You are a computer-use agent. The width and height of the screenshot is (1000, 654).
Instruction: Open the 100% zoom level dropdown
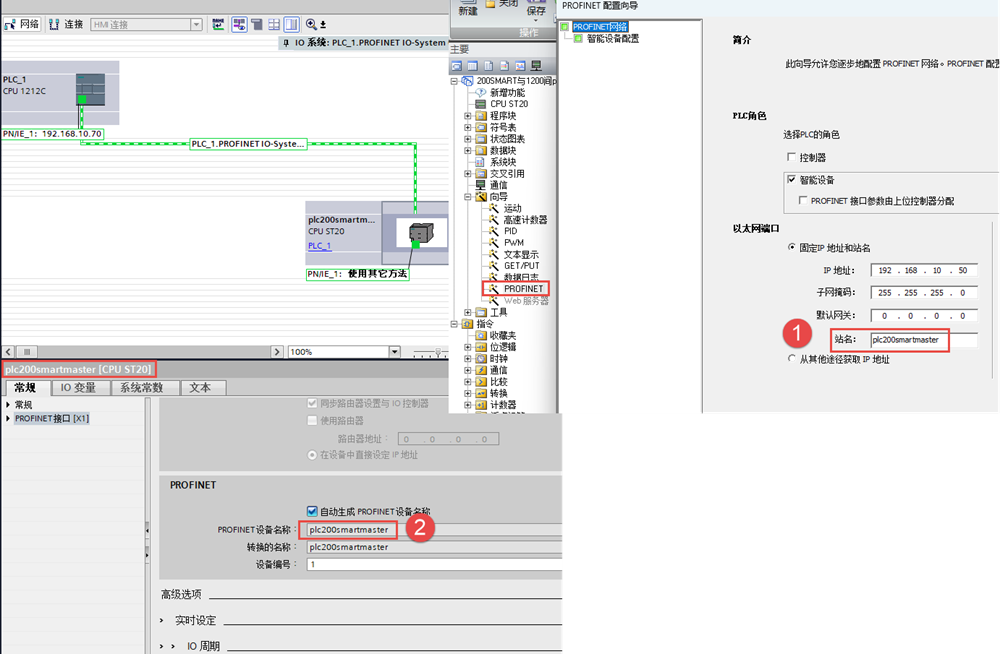[x=395, y=352]
